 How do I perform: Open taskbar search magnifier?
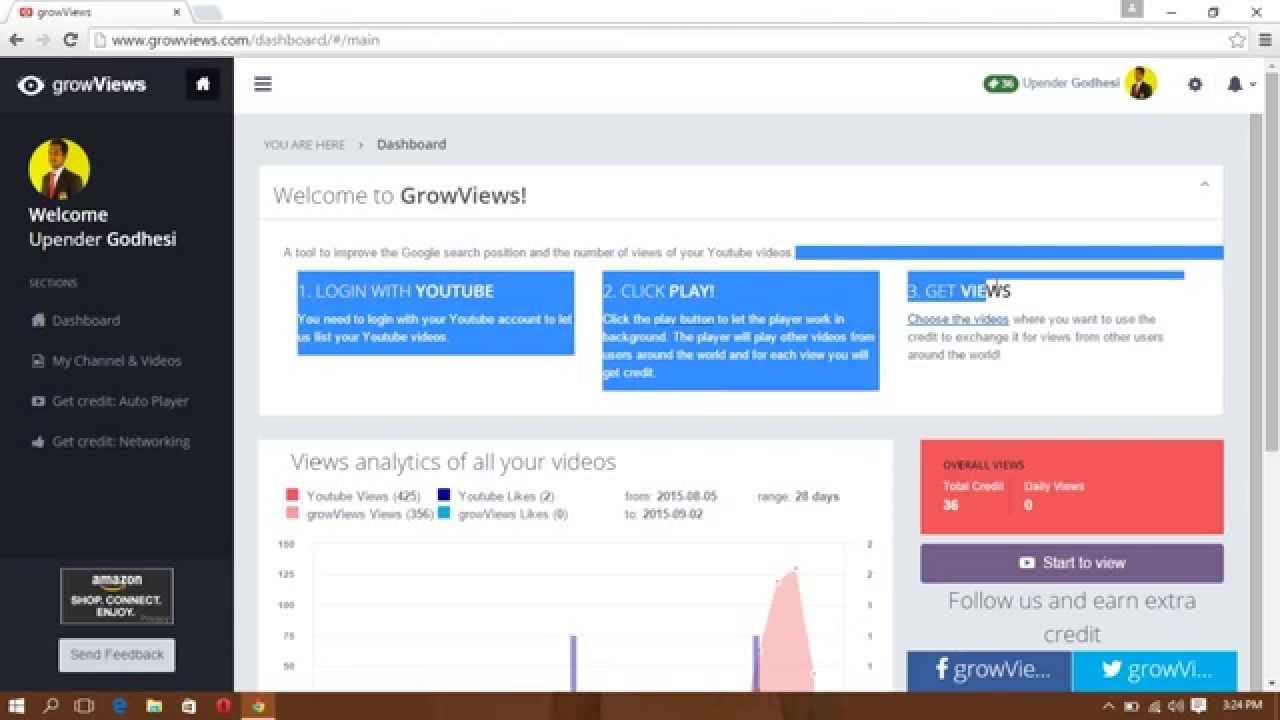click(x=51, y=706)
